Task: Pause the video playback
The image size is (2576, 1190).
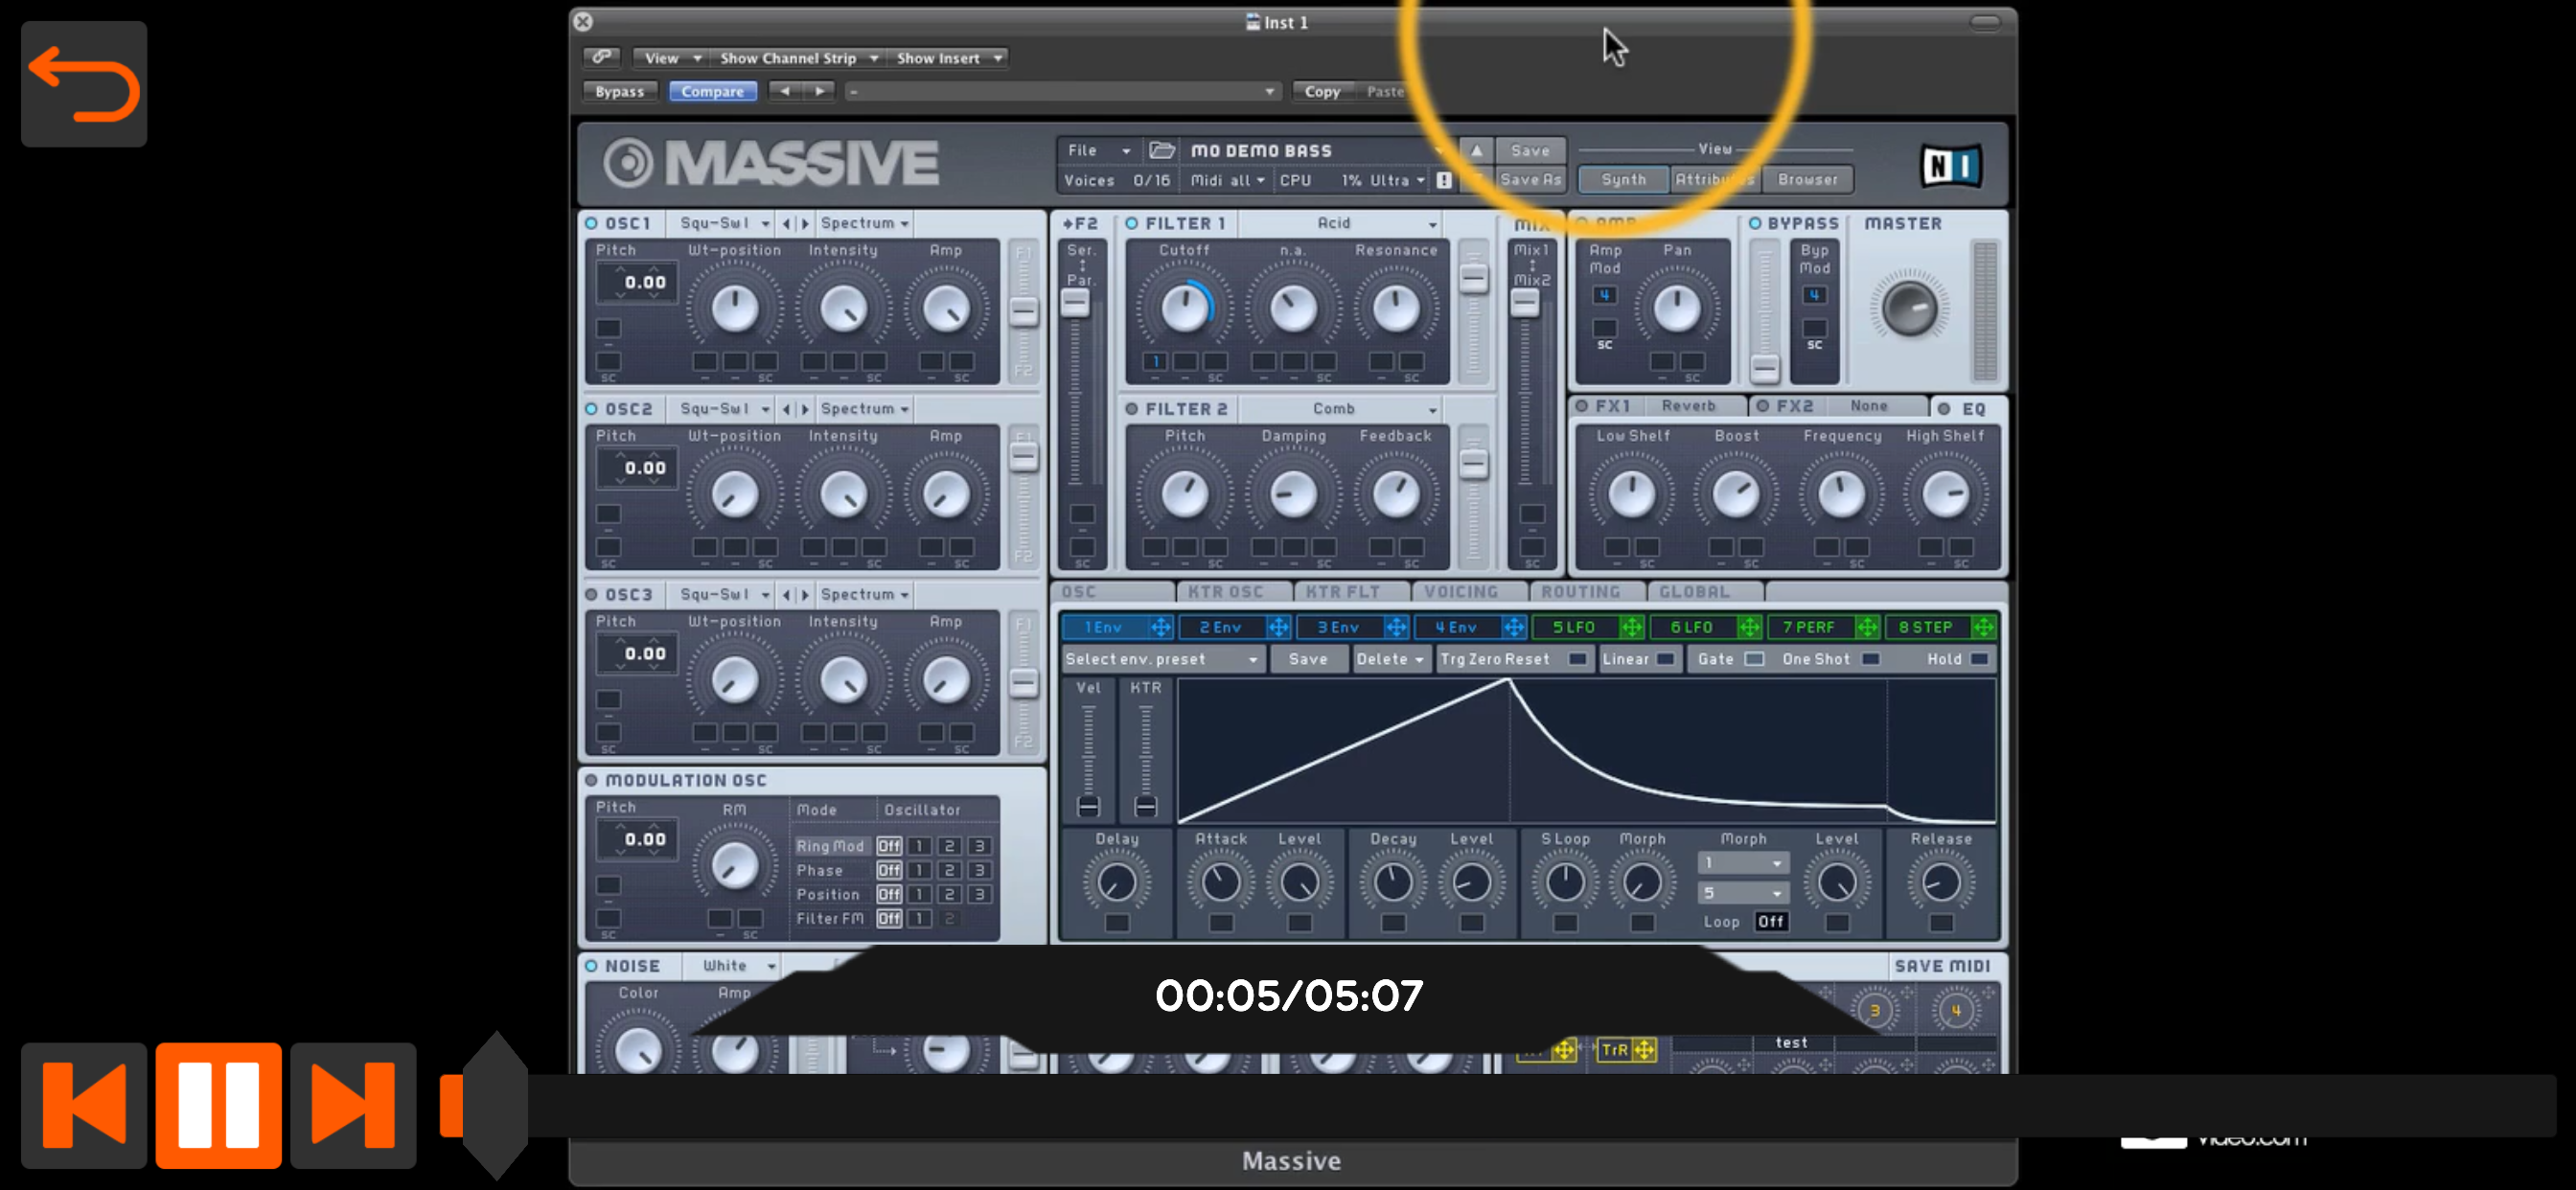Action: coord(218,1105)
